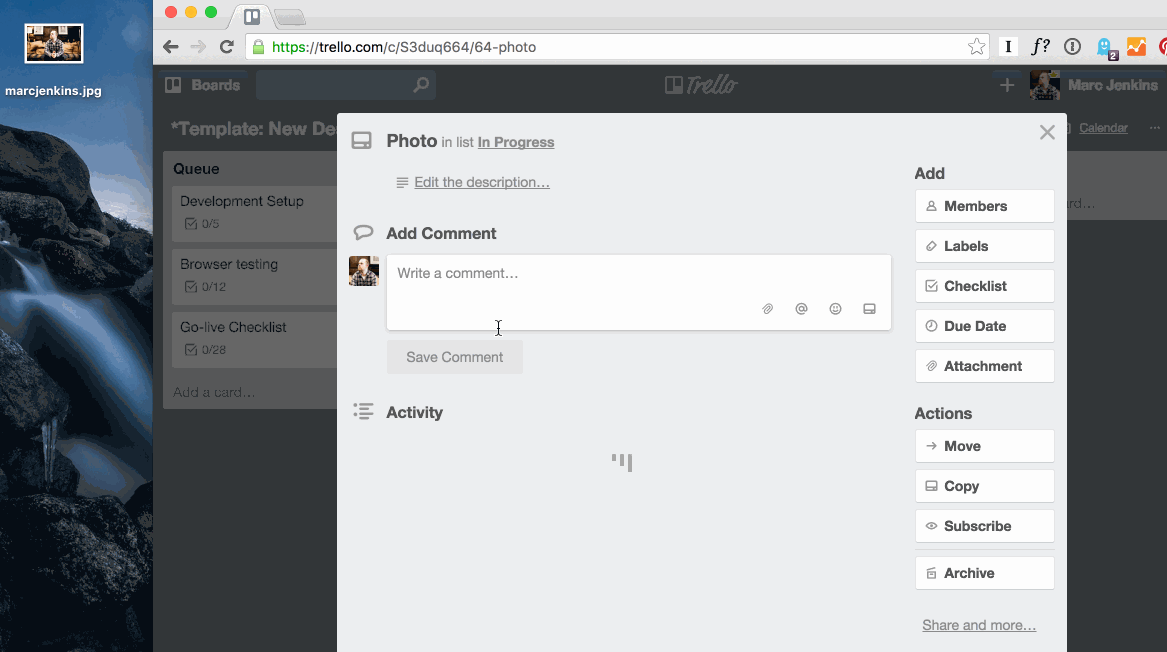Open the Share and more link
The width and height of the screenshot is (1167, 652).
(979, 625)
